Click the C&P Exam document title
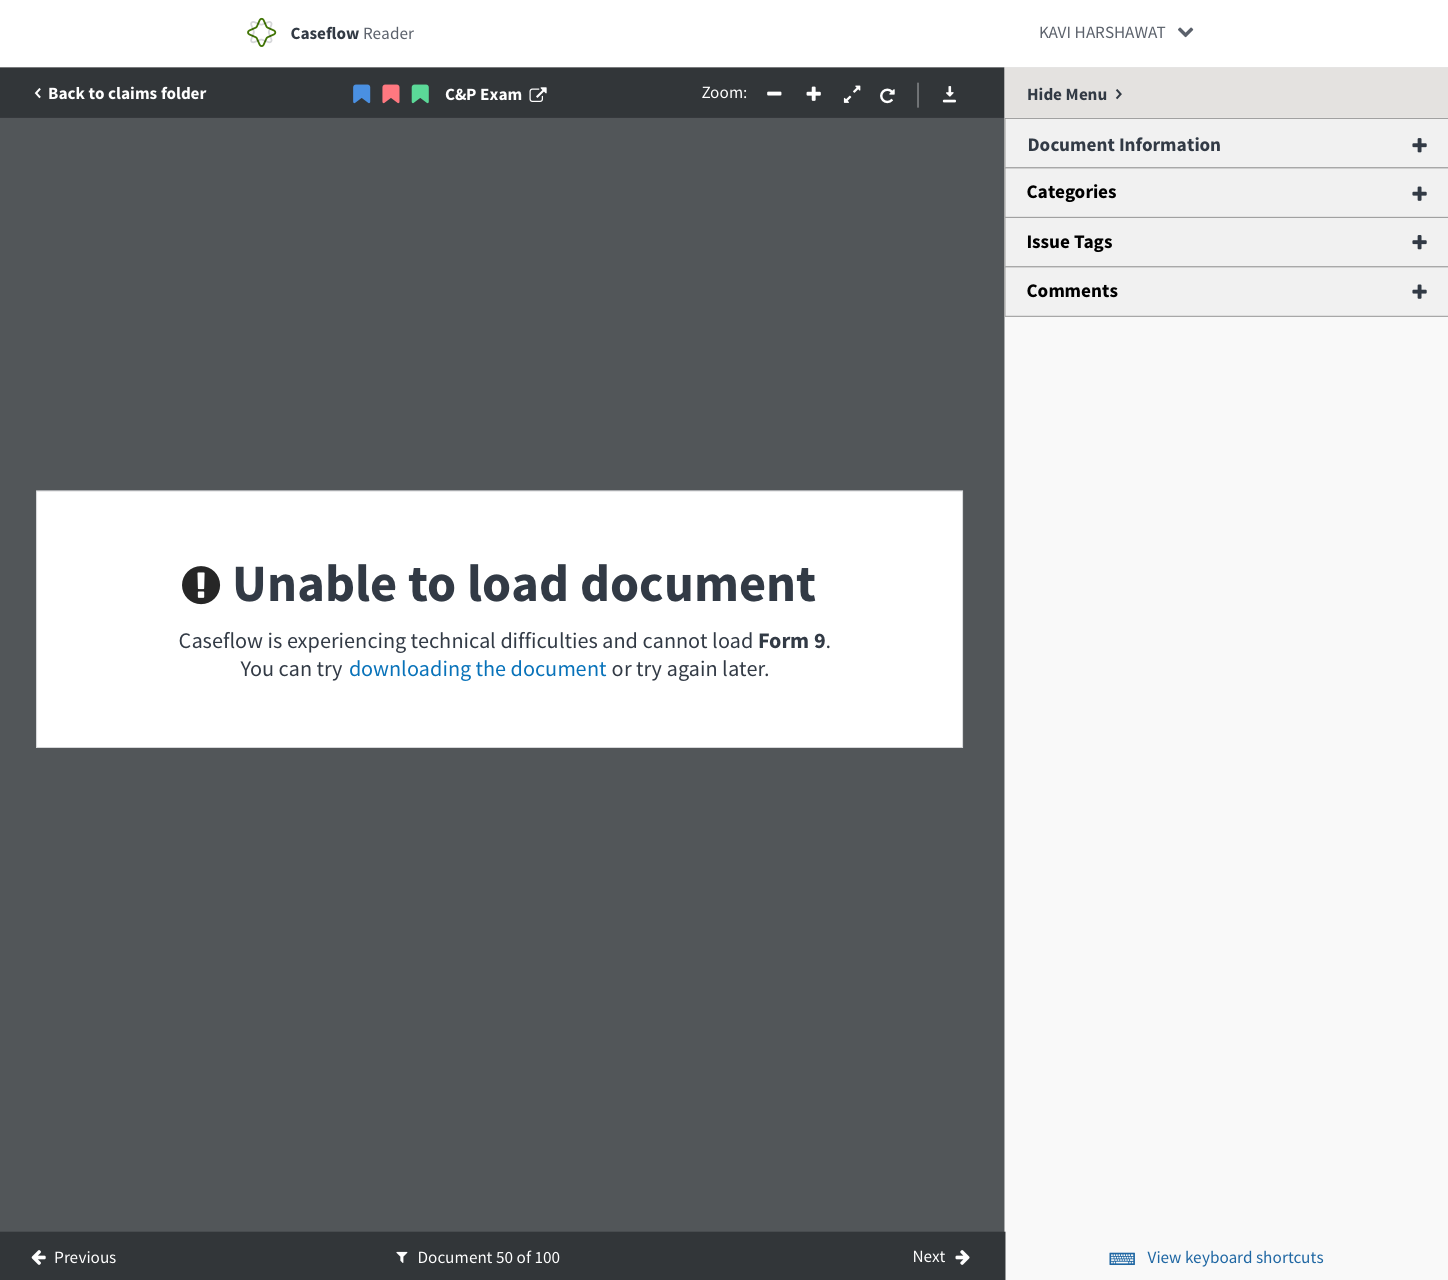 (x=483, y=94)
